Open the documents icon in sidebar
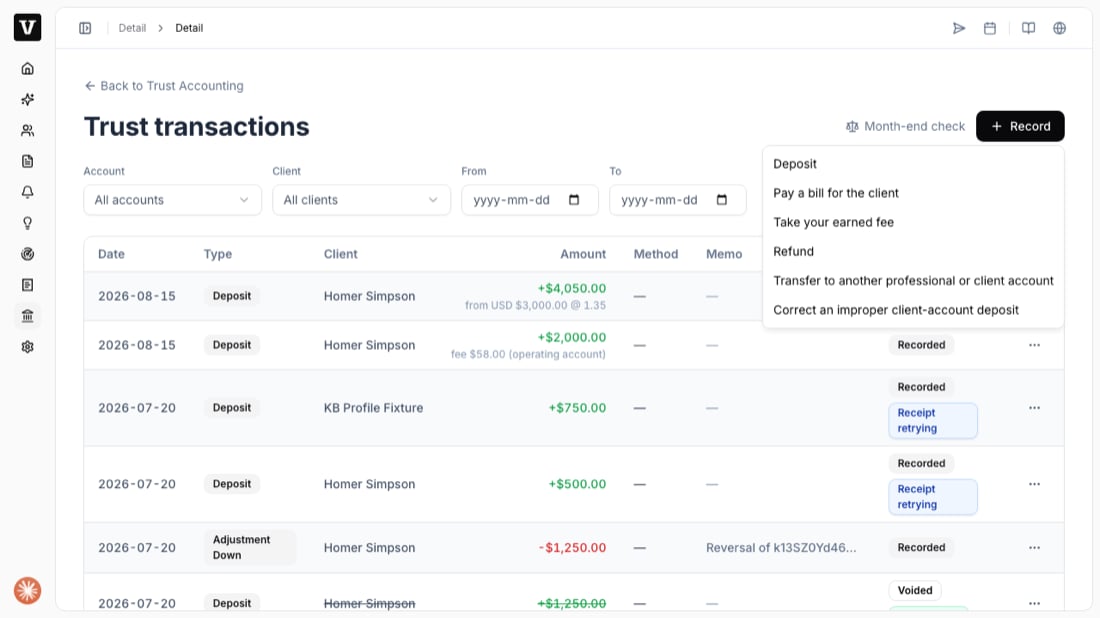Viewport: 1100px width, 618px height. [x=27, y=161]
